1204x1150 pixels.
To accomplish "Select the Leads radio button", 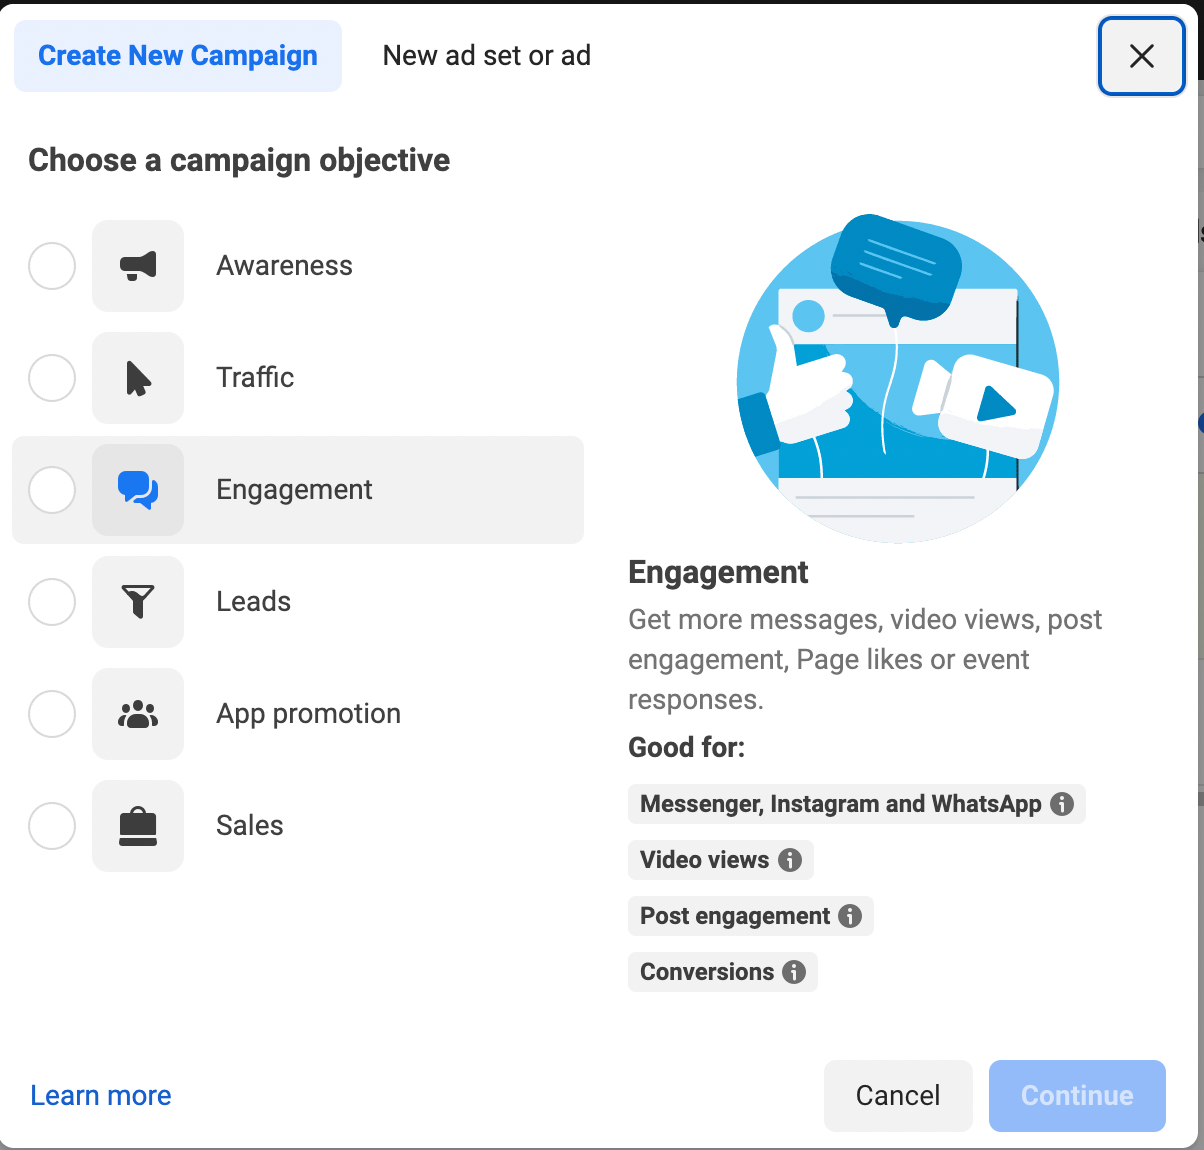I will (x=52, y=602).
